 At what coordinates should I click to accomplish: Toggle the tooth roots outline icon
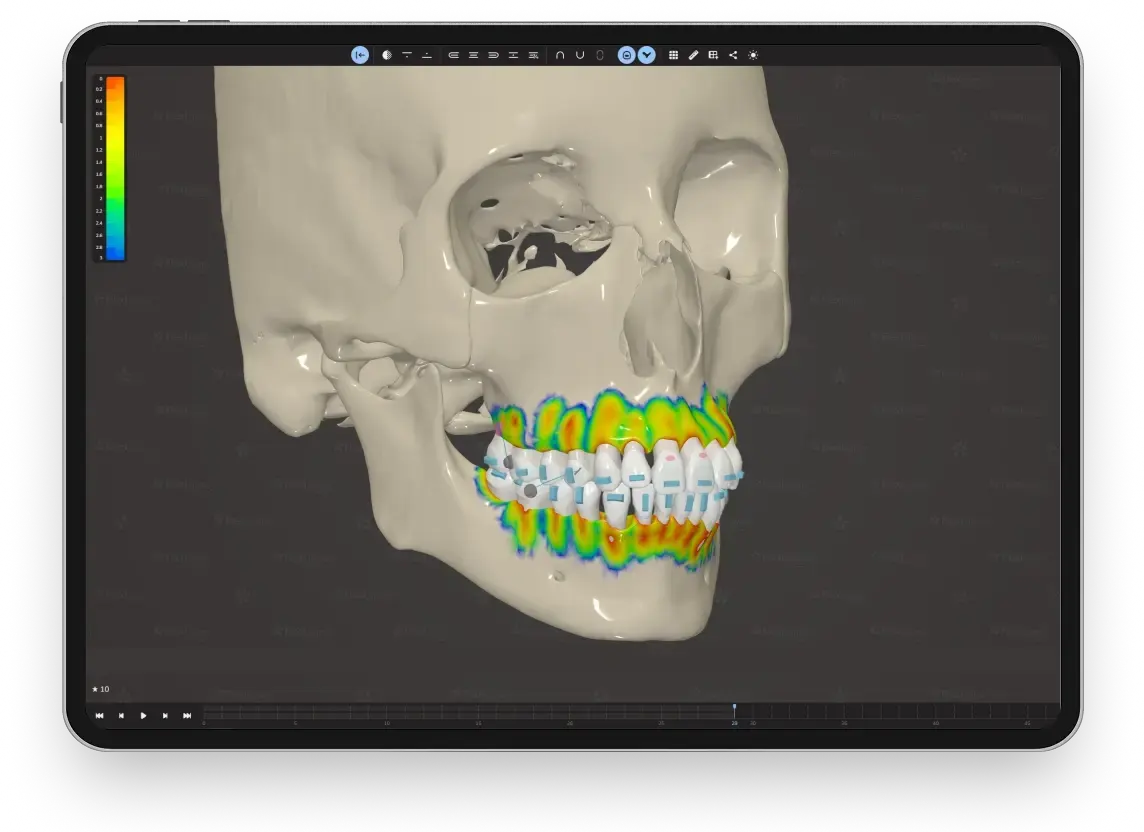coord(599,55)
